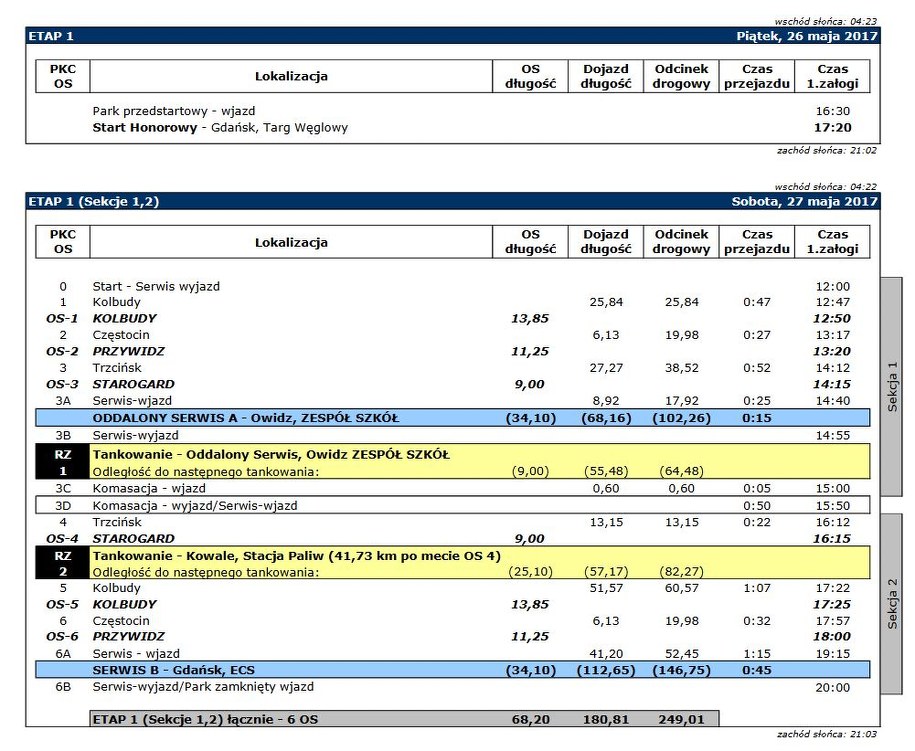Click the OS-3 stage label
The width and height of the screenshot is (915, 751).
coord(62,384)
